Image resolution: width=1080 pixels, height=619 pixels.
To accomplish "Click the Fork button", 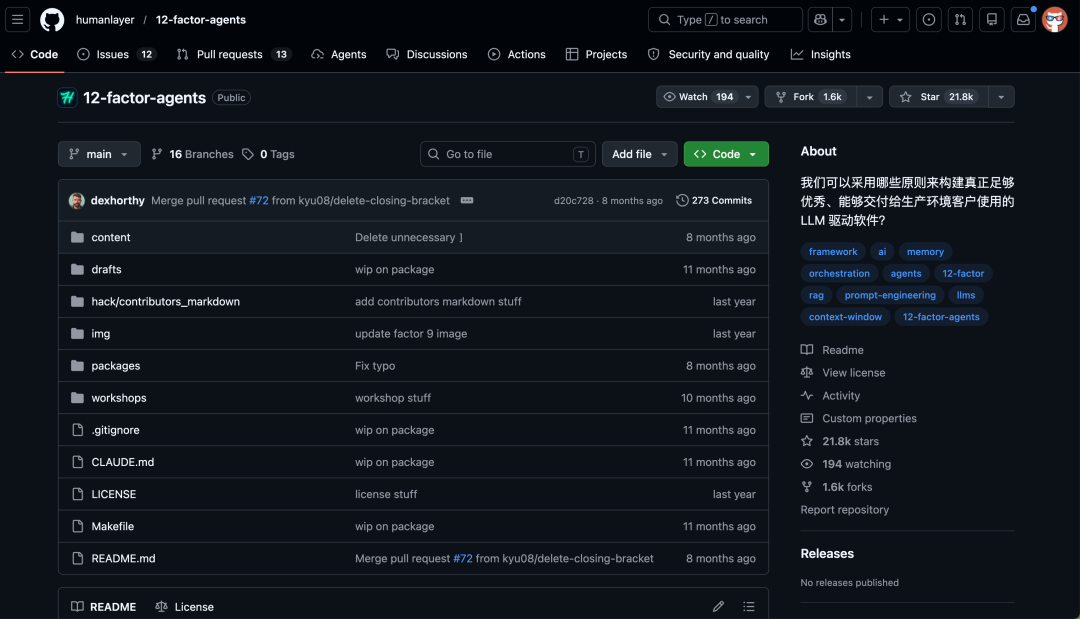I will [x=810, y=97].
